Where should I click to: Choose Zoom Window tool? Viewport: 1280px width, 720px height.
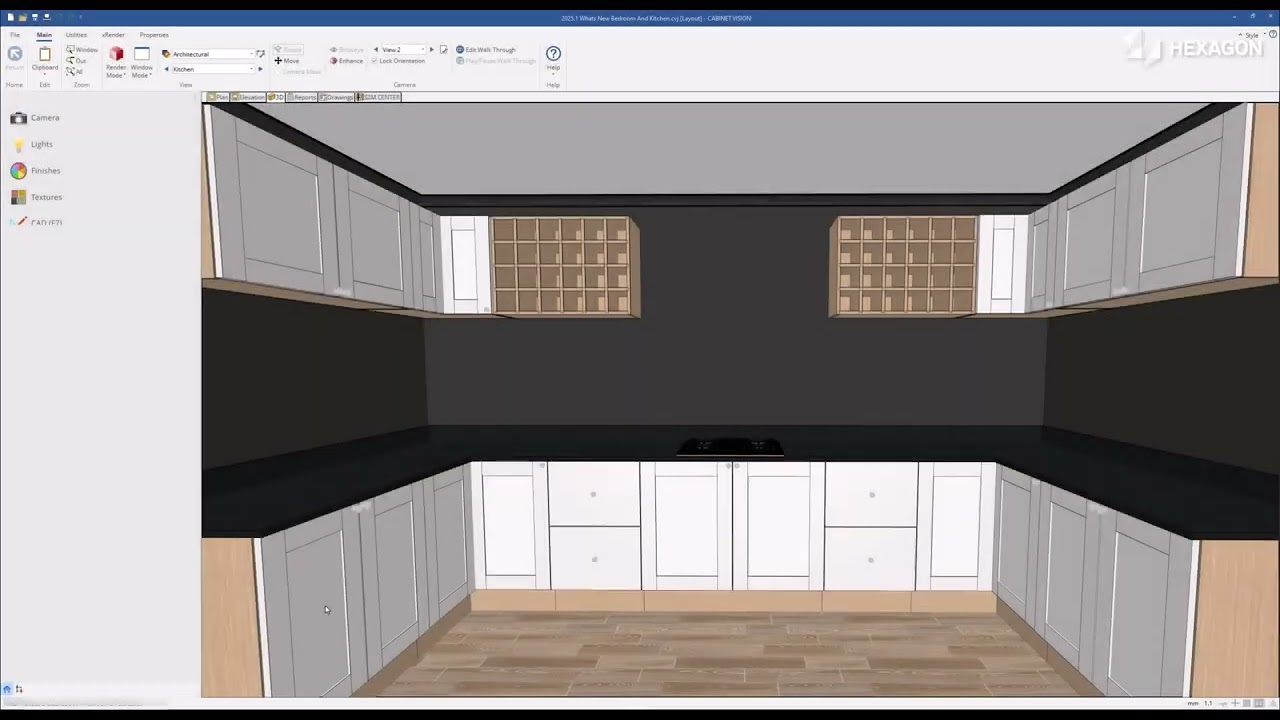point(82,49)
